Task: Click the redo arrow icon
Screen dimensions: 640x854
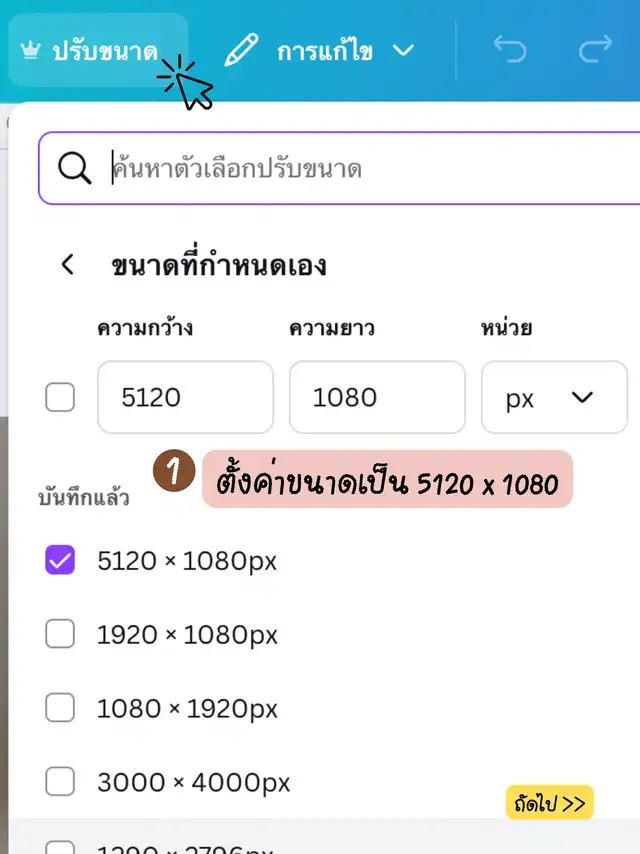Action: click(x=595, y=50)
